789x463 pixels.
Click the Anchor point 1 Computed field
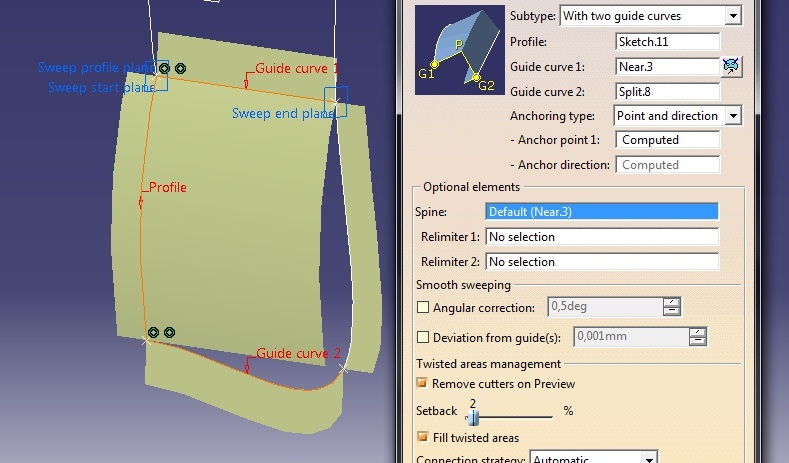tap(667, 140)
